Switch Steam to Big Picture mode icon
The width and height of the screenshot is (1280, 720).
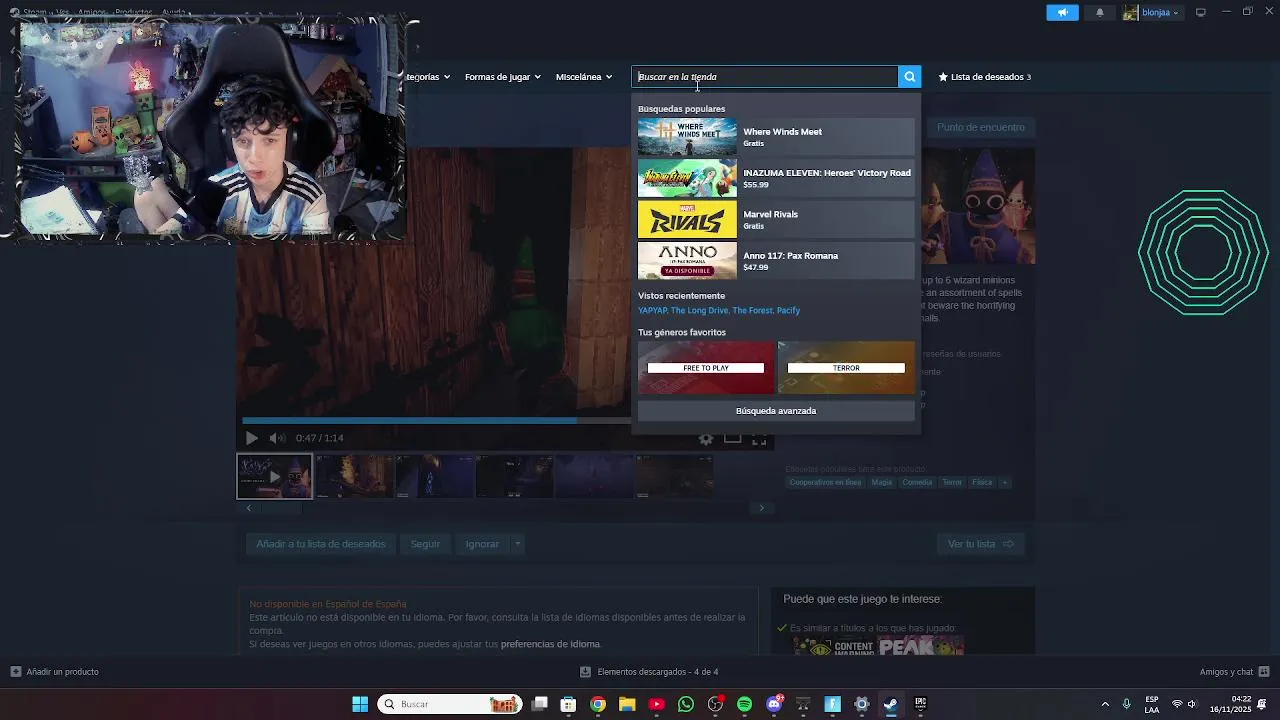[x=1201, y=12]
